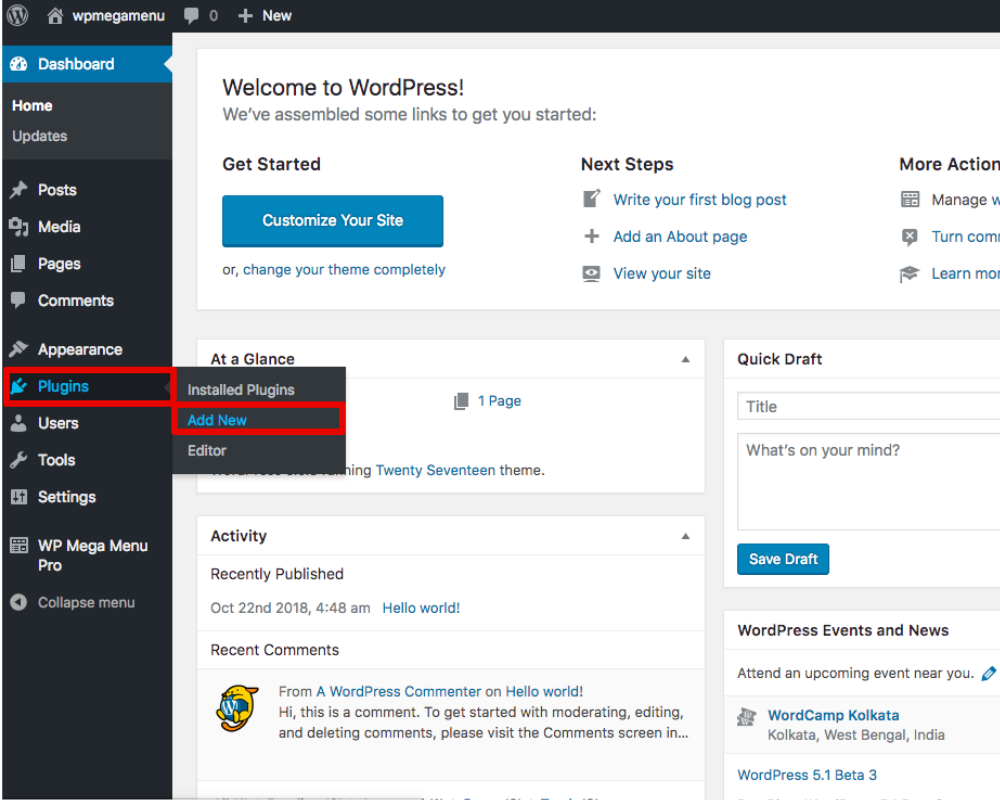Click New in the admin bar

pyautogui.click(x=277, y=16)
